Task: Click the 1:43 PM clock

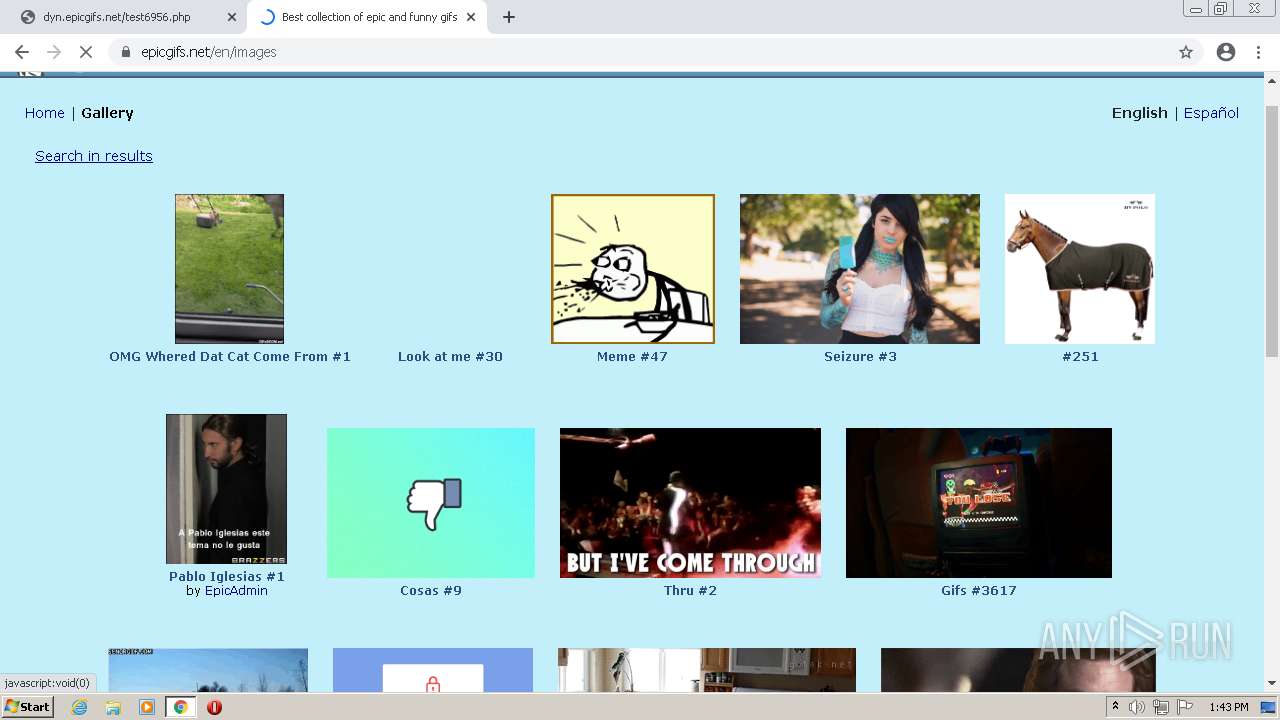Action: tap(1228, 707)
